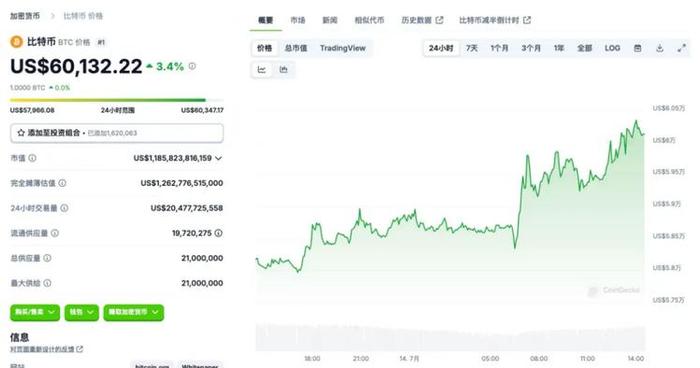Viewport: 700px width, 368px height.
Task: Switch the chart to TradingView
Action: 342,48
